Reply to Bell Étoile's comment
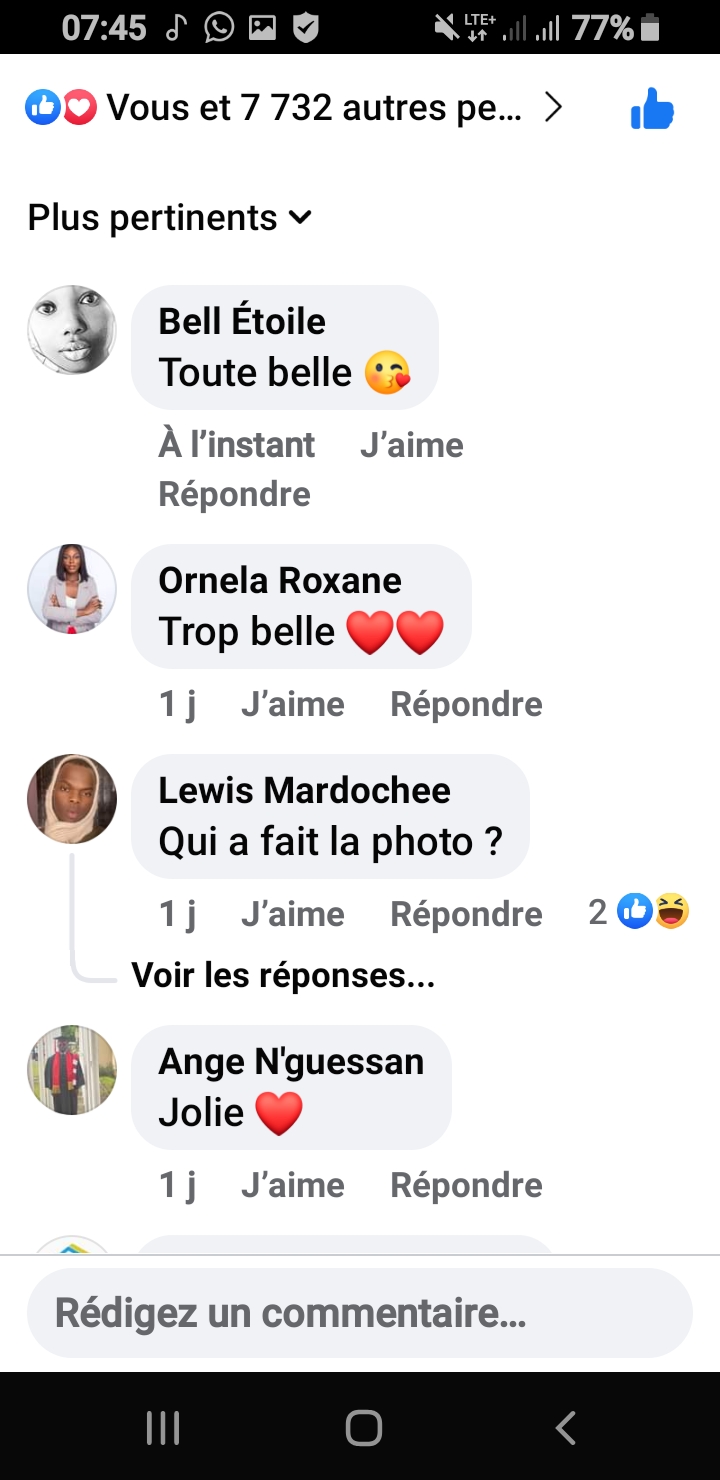 (234, 494)
